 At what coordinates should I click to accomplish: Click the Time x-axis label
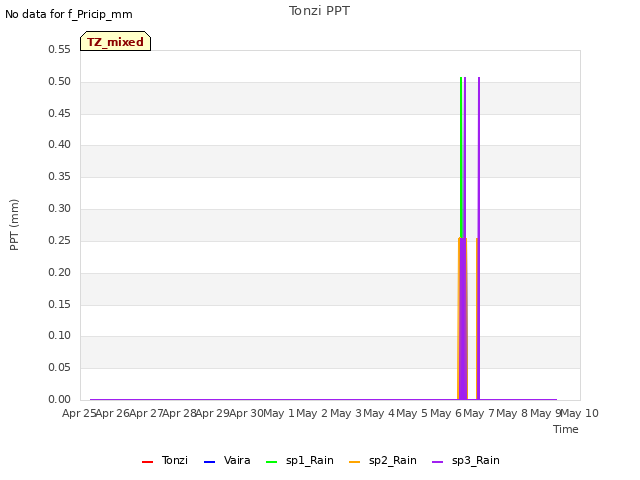566,429
